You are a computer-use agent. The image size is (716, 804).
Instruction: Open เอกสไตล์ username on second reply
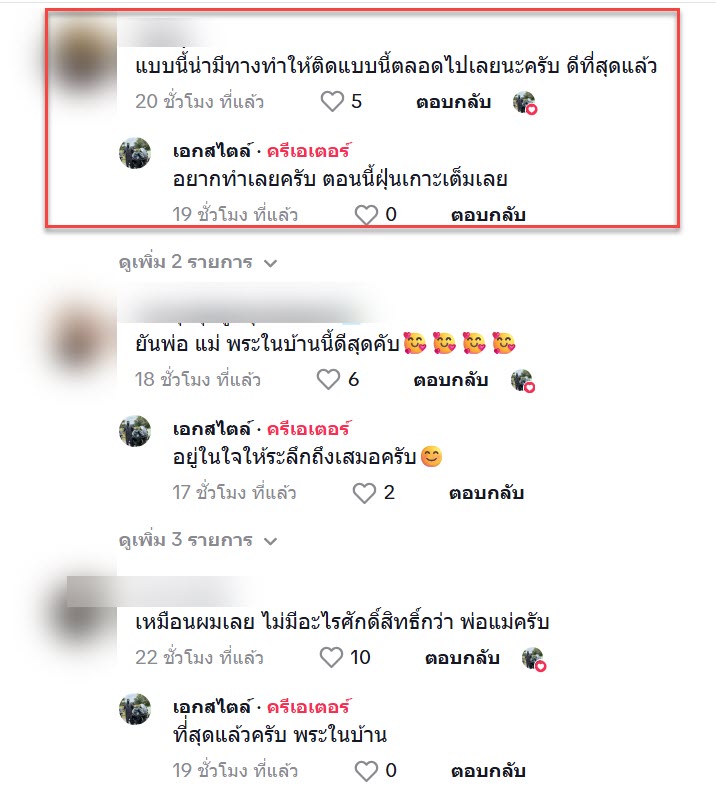[x=213, y=429]
